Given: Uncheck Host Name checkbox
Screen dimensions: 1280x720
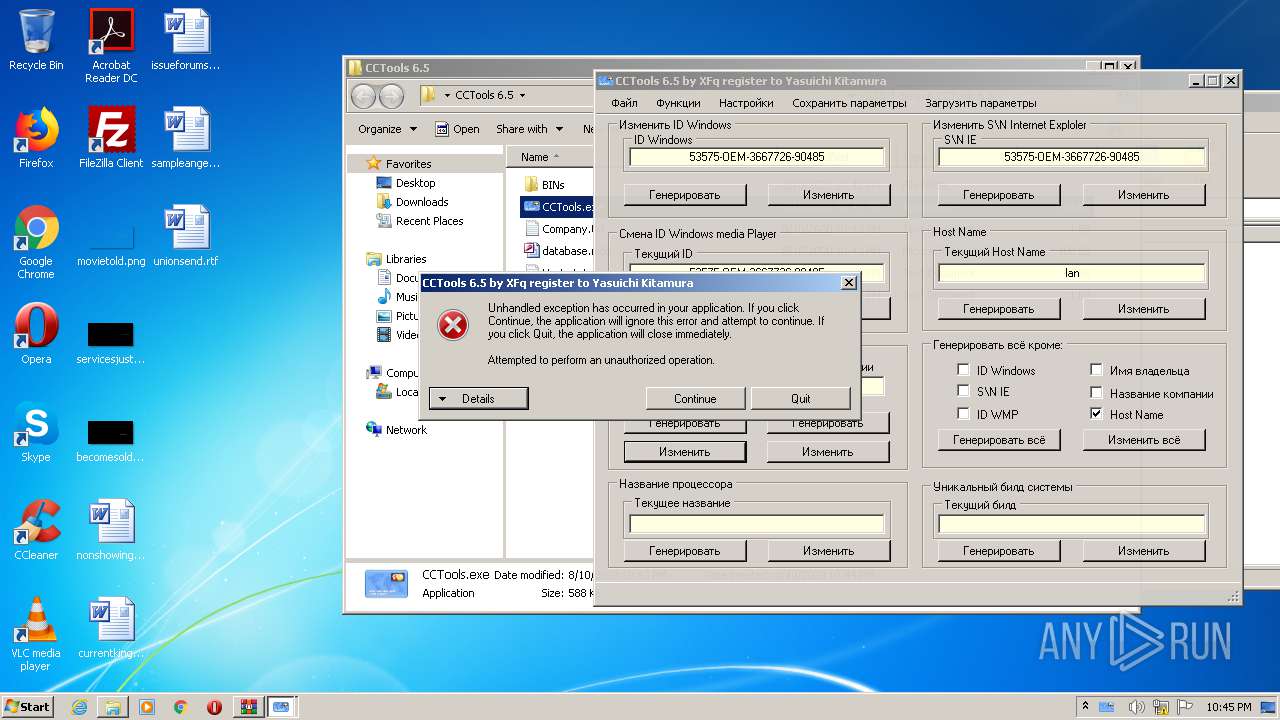Looking at the screenshot, I should 1096,413.
